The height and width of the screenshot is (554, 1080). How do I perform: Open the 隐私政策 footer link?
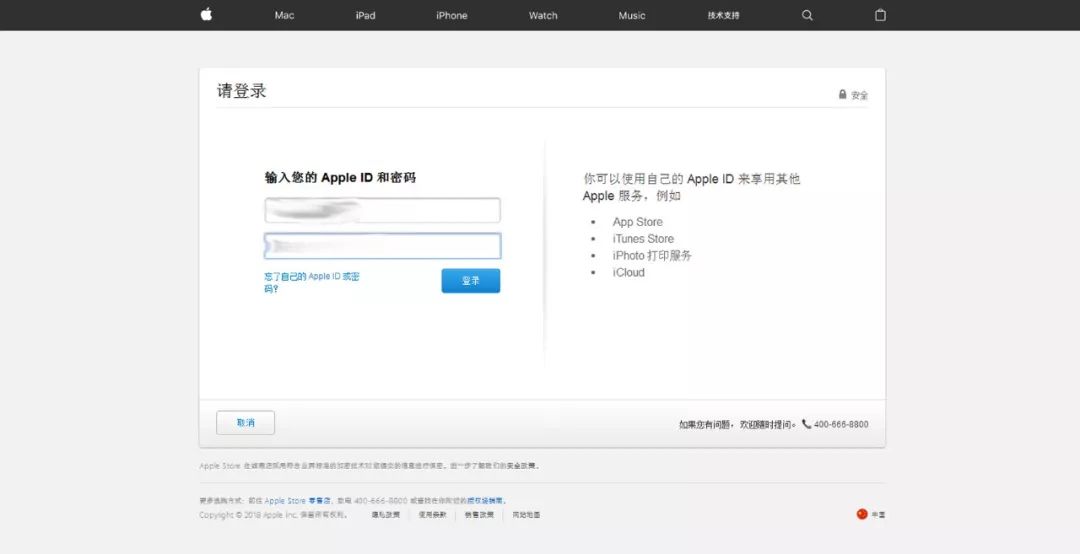click(x=385, y=515)
